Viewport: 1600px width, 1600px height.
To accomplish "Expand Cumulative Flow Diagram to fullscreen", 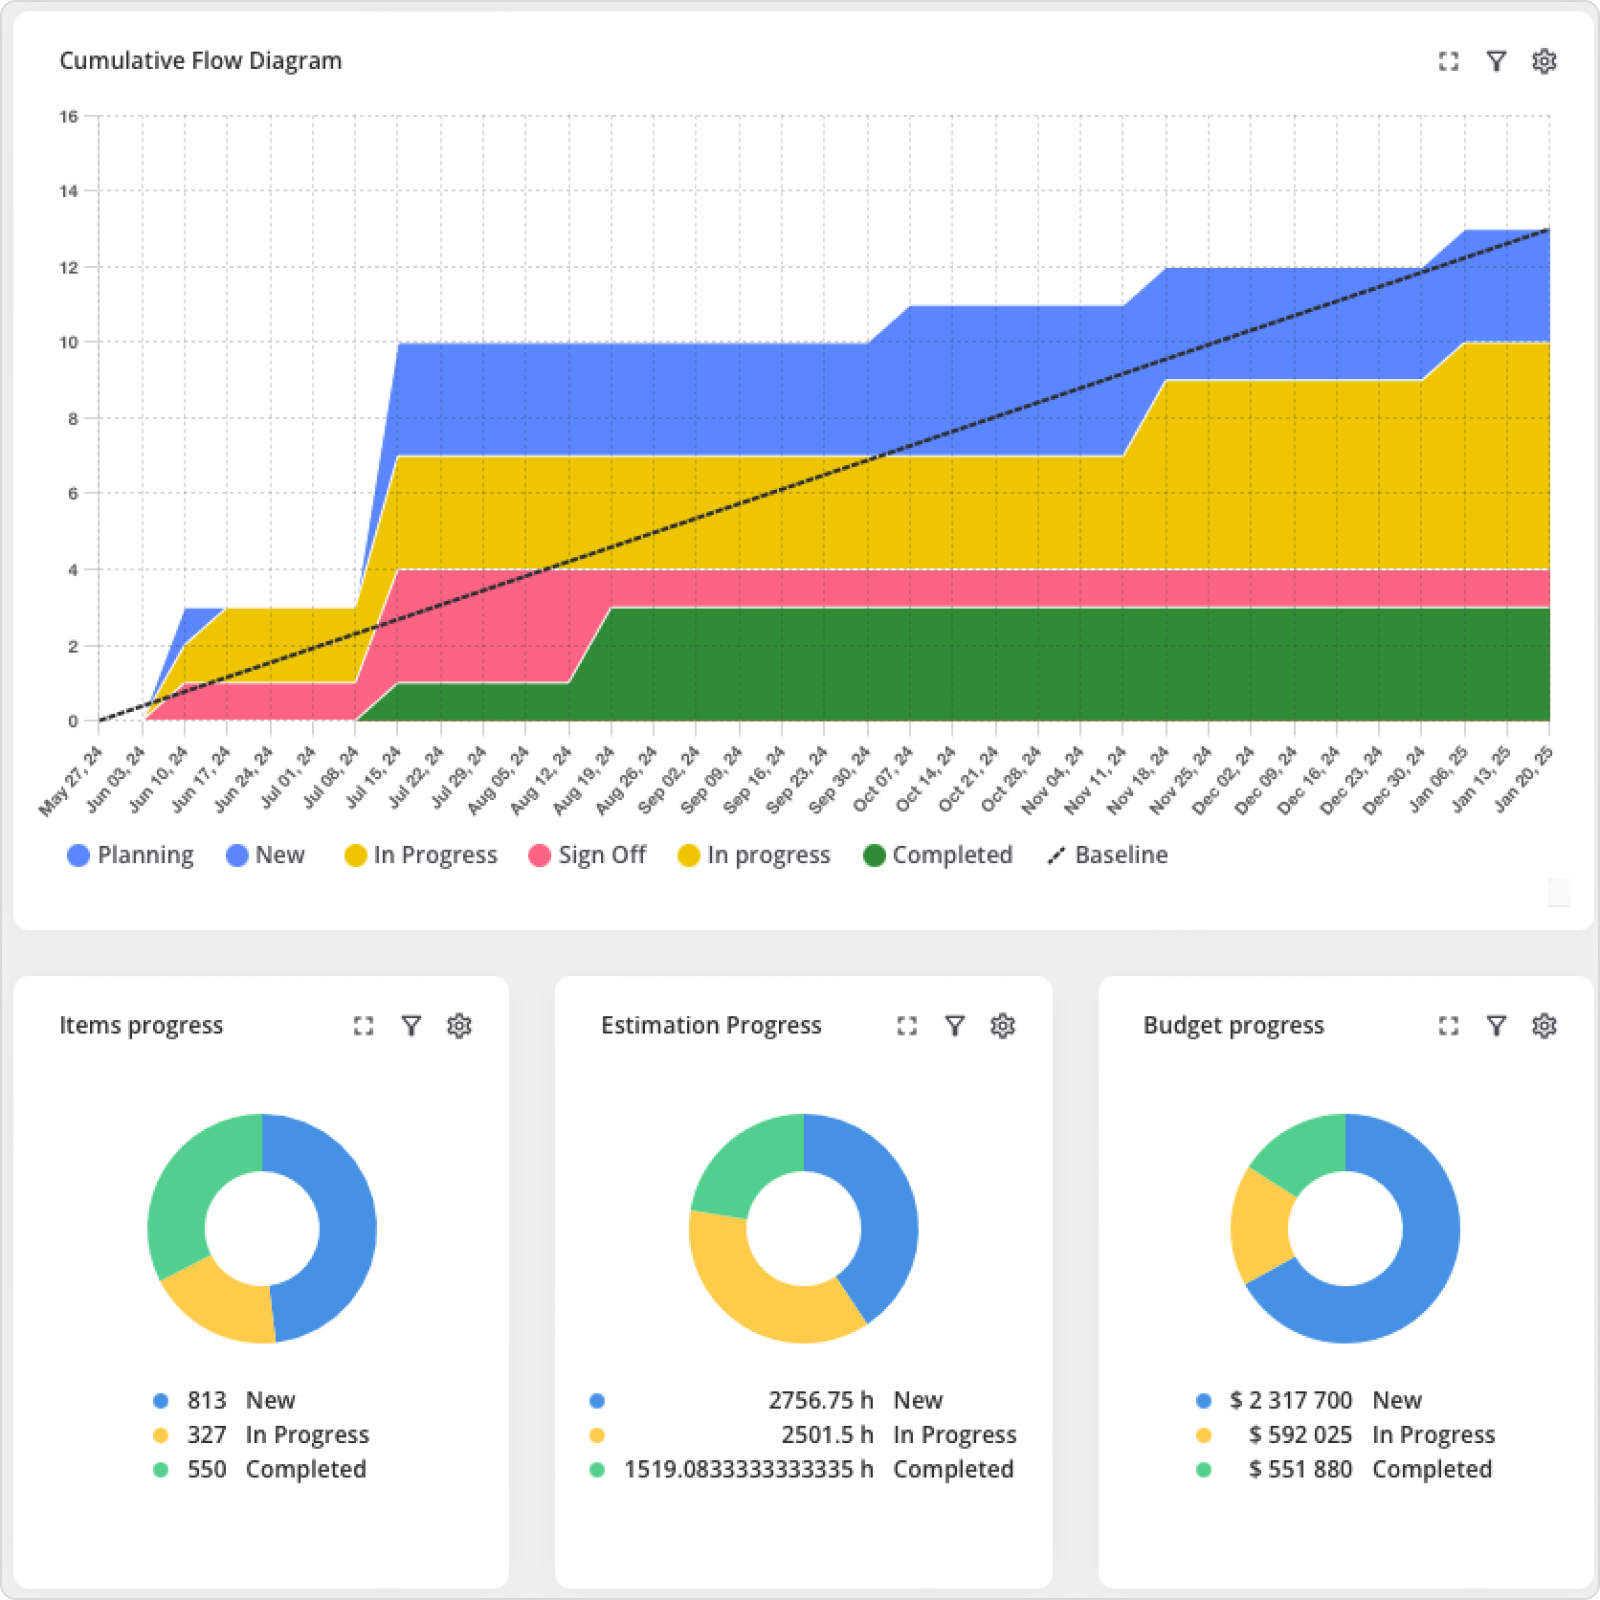I will 1448,61.
